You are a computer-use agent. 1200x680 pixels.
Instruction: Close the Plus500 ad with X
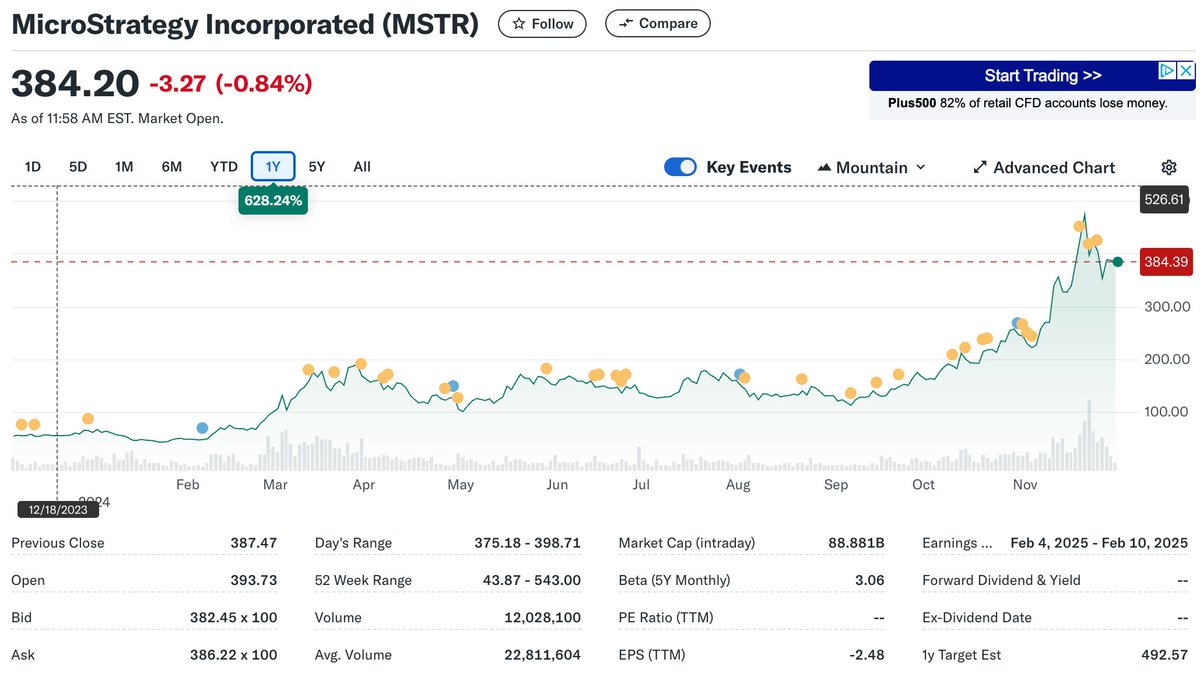(x=1186, y=71)
